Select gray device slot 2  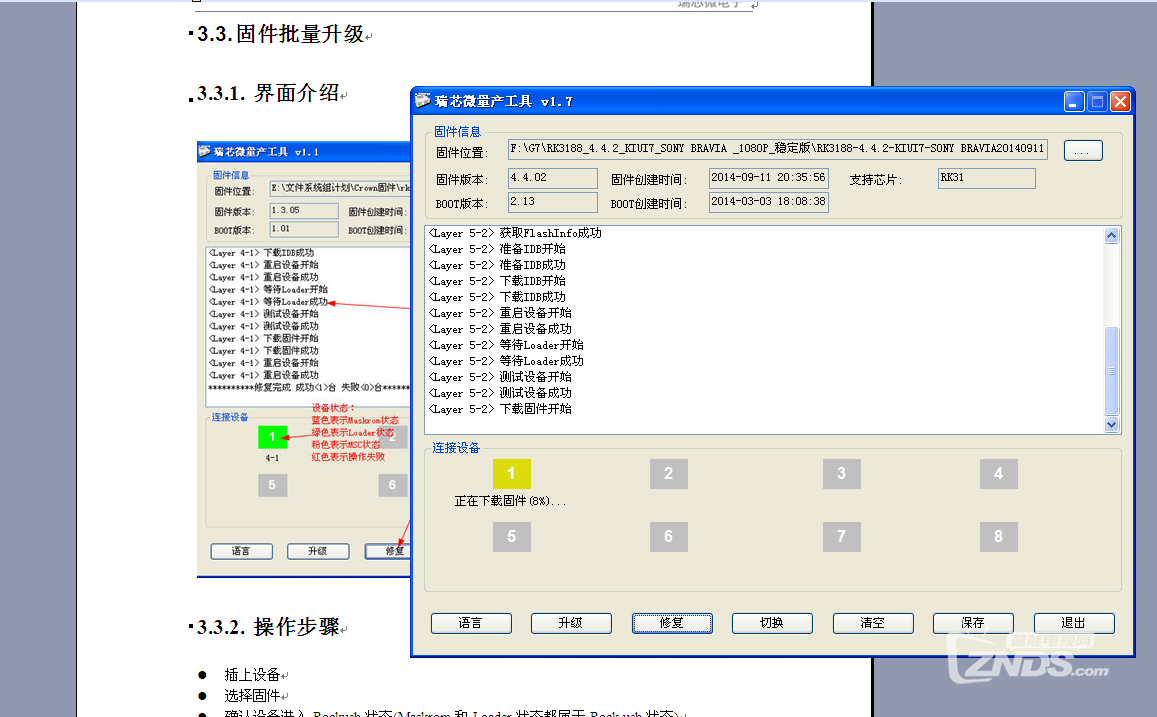click(668, 474)
